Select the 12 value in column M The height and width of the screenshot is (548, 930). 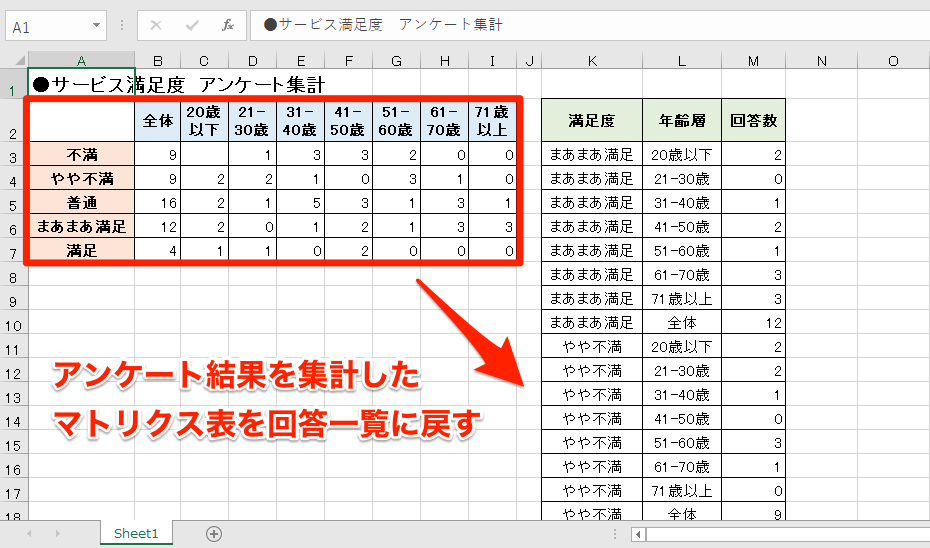[753, 323]
